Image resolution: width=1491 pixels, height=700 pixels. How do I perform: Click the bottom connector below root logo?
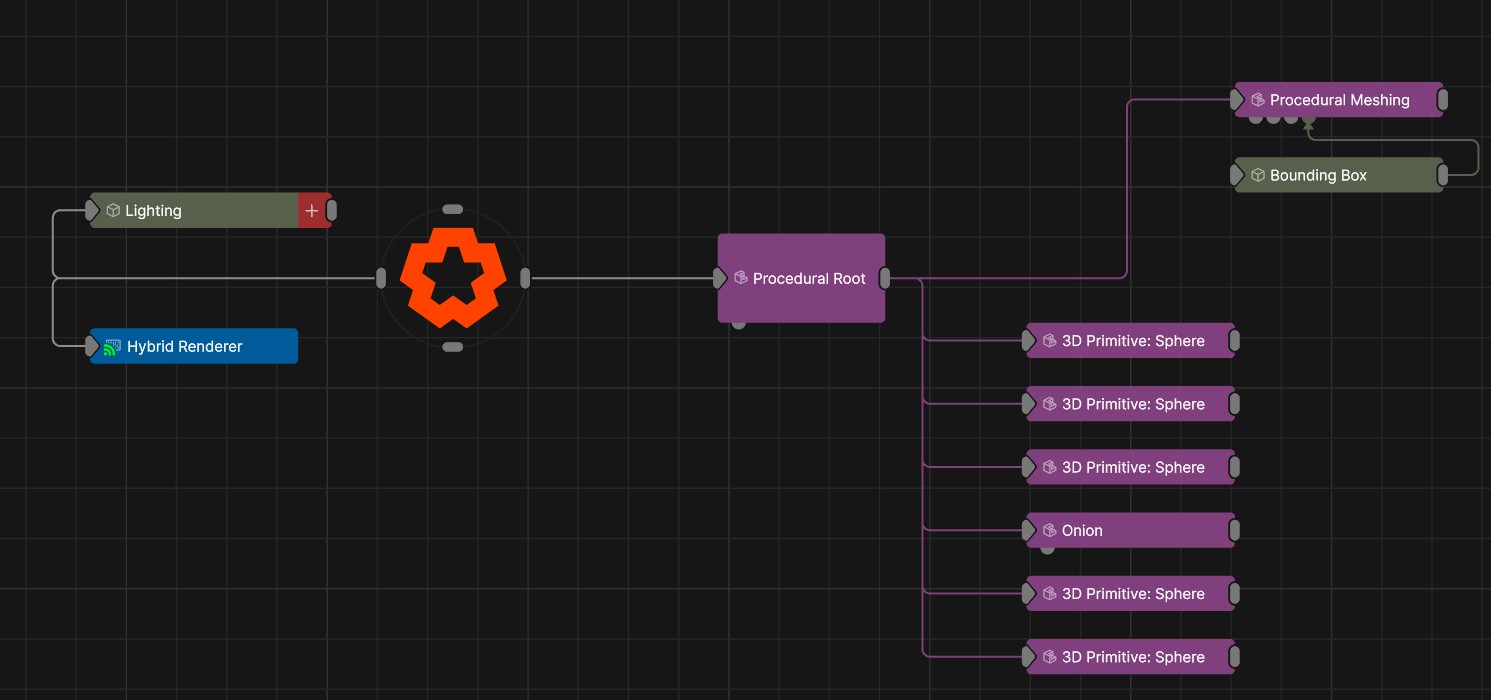453,347
